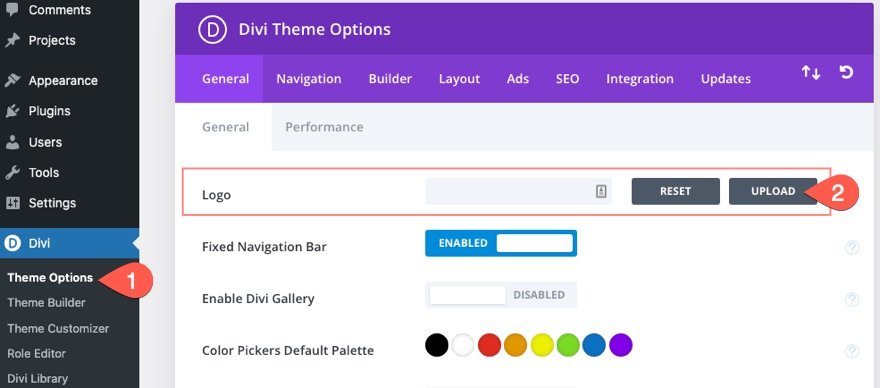Click the Settings sliders icon
This screenshot has width=880, height=388.
[x=12, y=203]
